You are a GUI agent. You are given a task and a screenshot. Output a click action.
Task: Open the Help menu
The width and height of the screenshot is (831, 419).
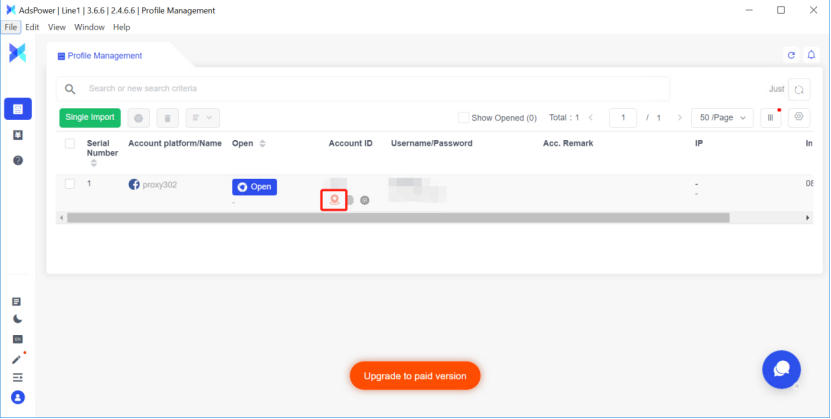pyautogui.click(x=121, y=27)
